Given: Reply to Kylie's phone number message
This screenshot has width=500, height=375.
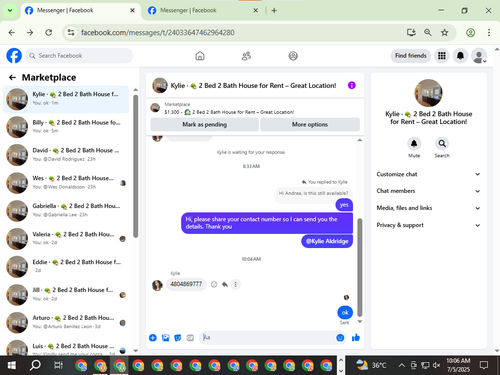Looking at the screenshot, I should click(225, 284).
